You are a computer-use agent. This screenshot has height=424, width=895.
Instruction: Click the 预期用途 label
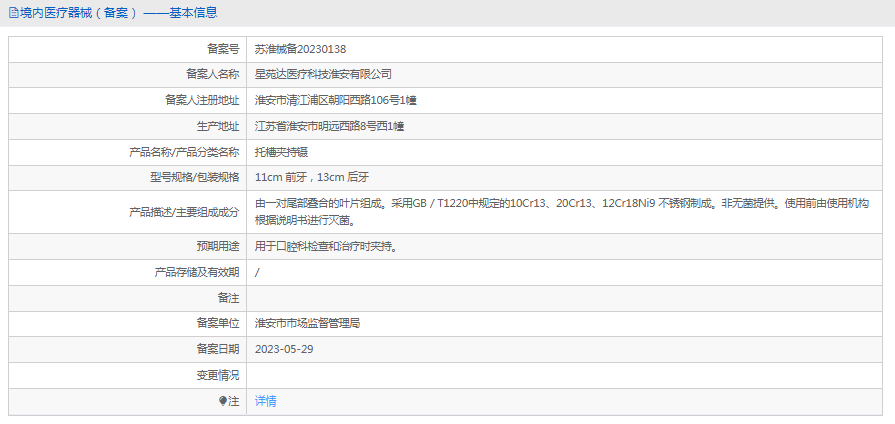pyautogui.click(x=218, y=247)
